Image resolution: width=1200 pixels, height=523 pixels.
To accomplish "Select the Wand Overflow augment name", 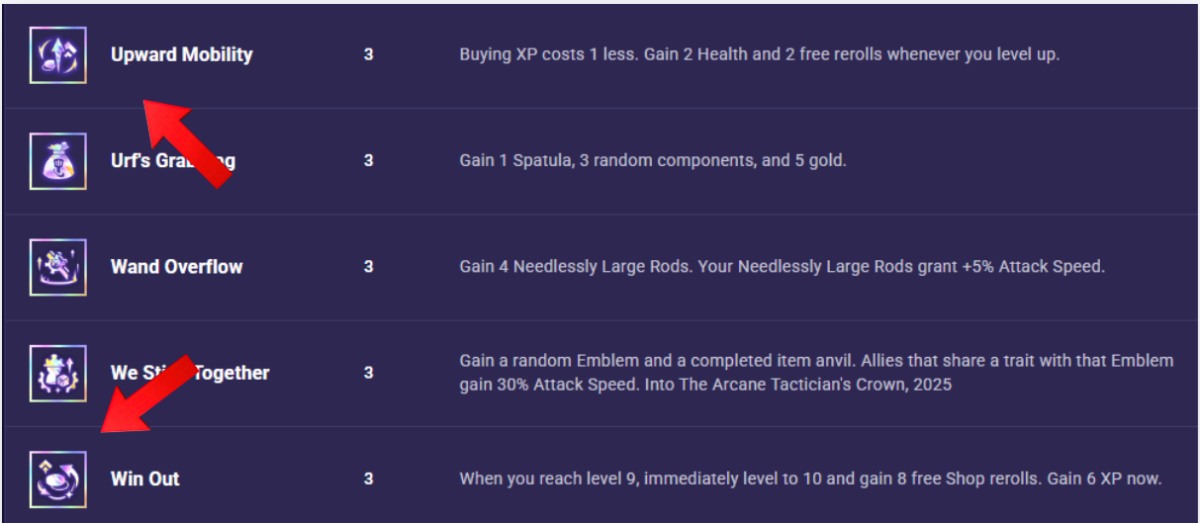I will coord(176,267).
